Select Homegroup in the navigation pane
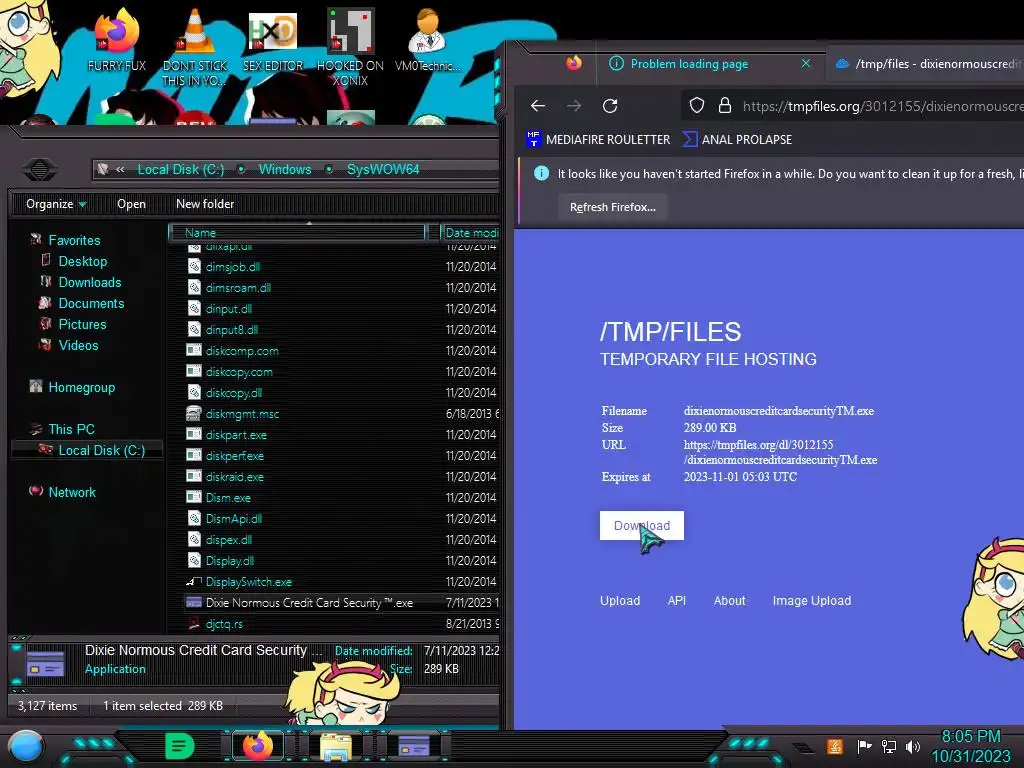 click(x=82, y=387)
